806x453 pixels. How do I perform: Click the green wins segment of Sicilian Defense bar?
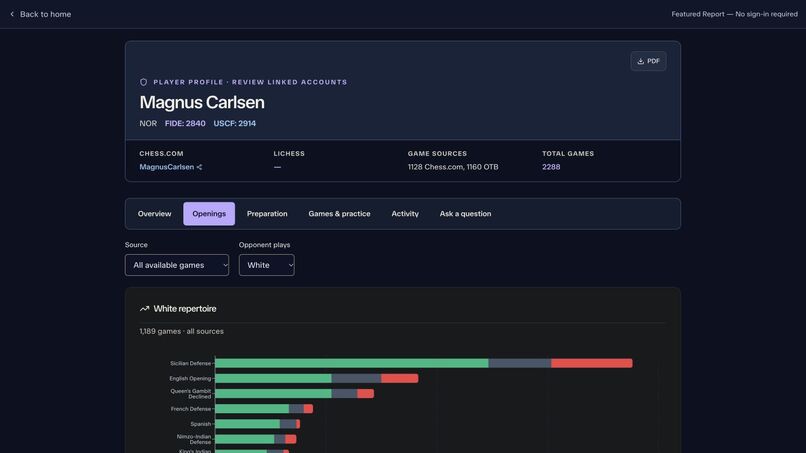[352, 364]
